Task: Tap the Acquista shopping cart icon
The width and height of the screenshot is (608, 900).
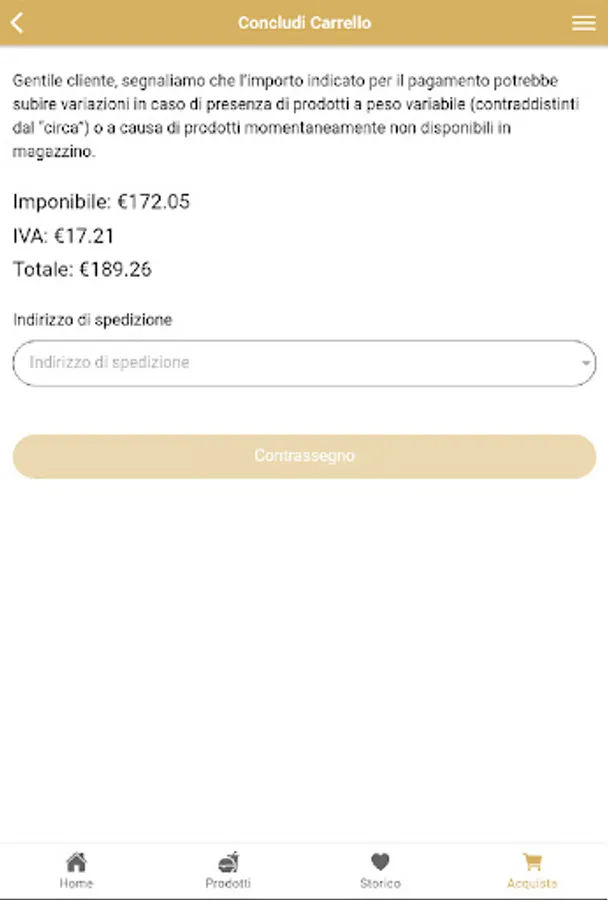Action: click(x=532, y=862)
